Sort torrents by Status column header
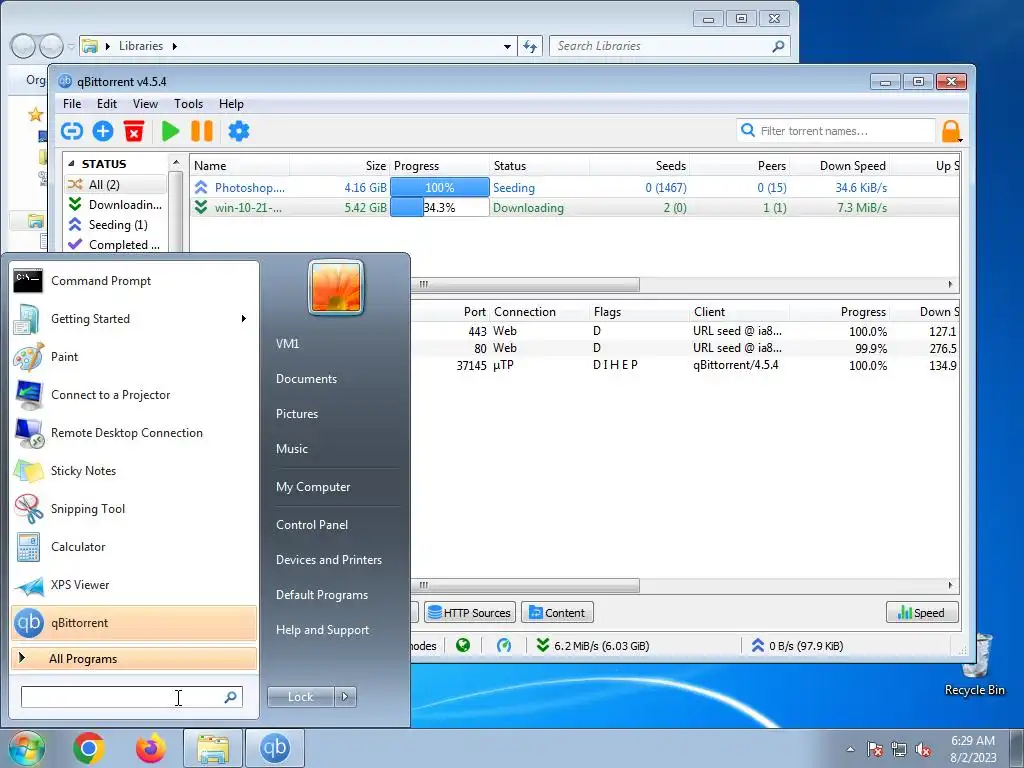The width and height of the screenshot is (1024, 768). coord(539,166)
